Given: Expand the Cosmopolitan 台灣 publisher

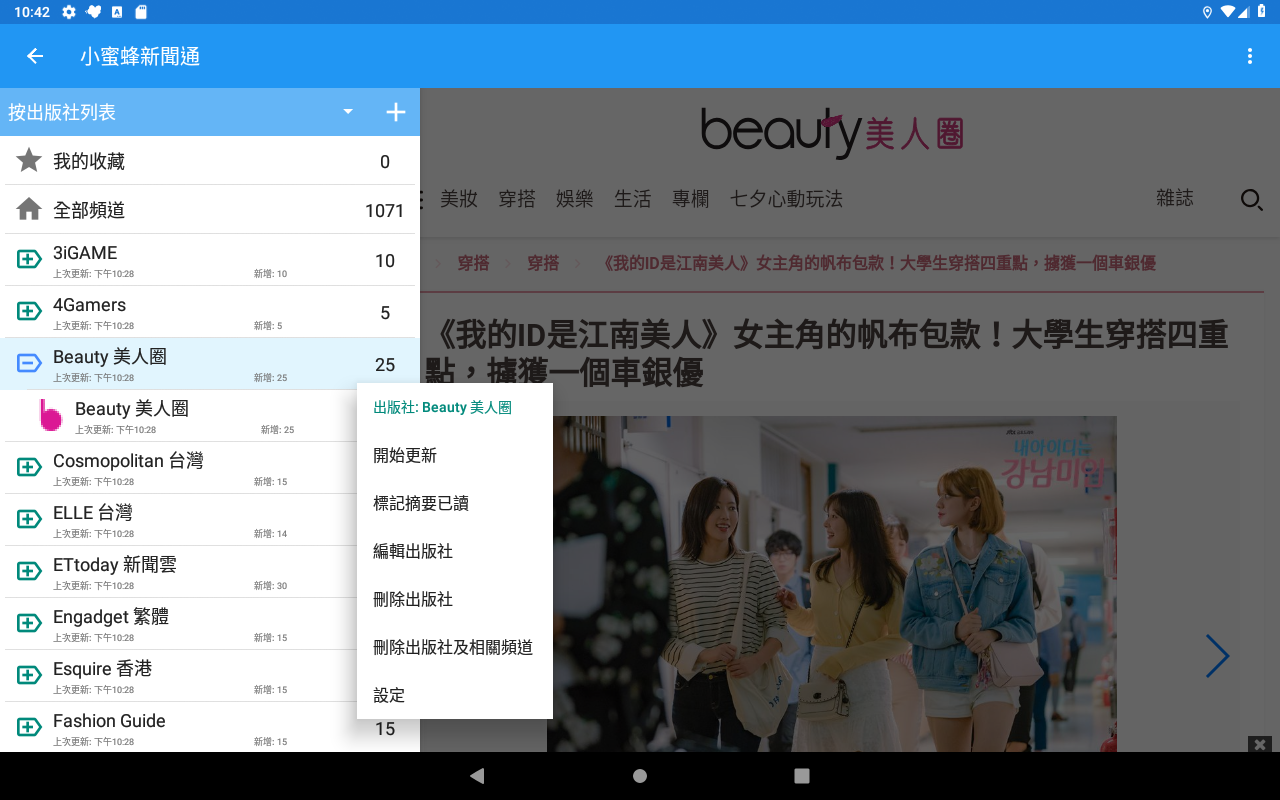Looking at the screenshot, I should [x=29, y=468].
